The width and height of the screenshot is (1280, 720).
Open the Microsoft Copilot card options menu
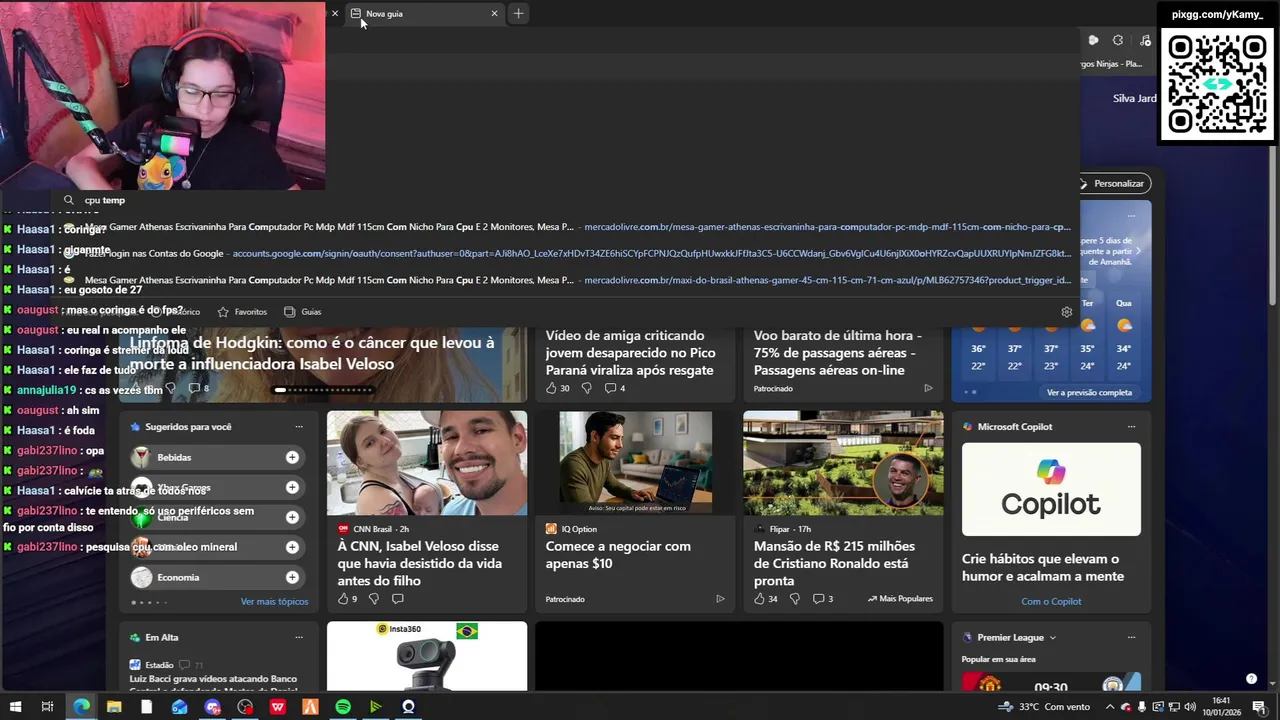tap(1131, 427)
